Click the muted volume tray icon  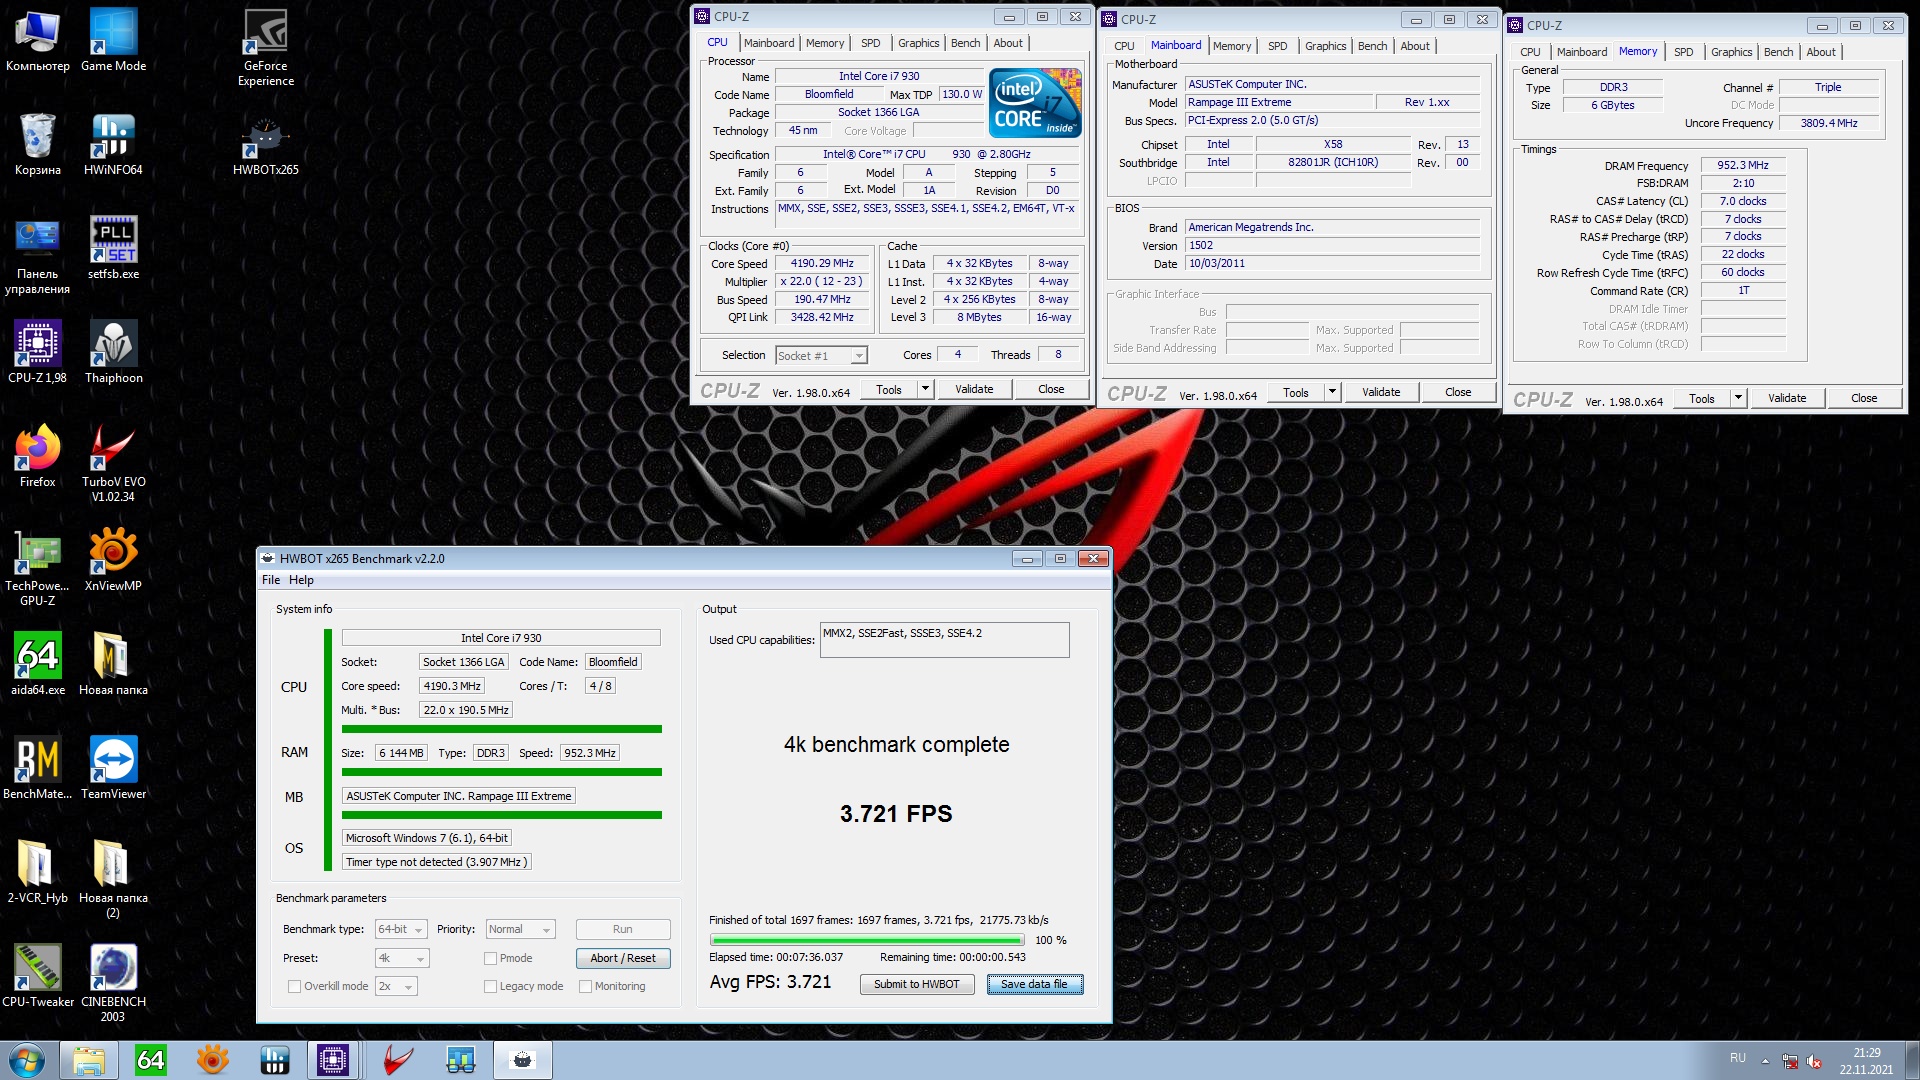[x=1814, y=1062]
